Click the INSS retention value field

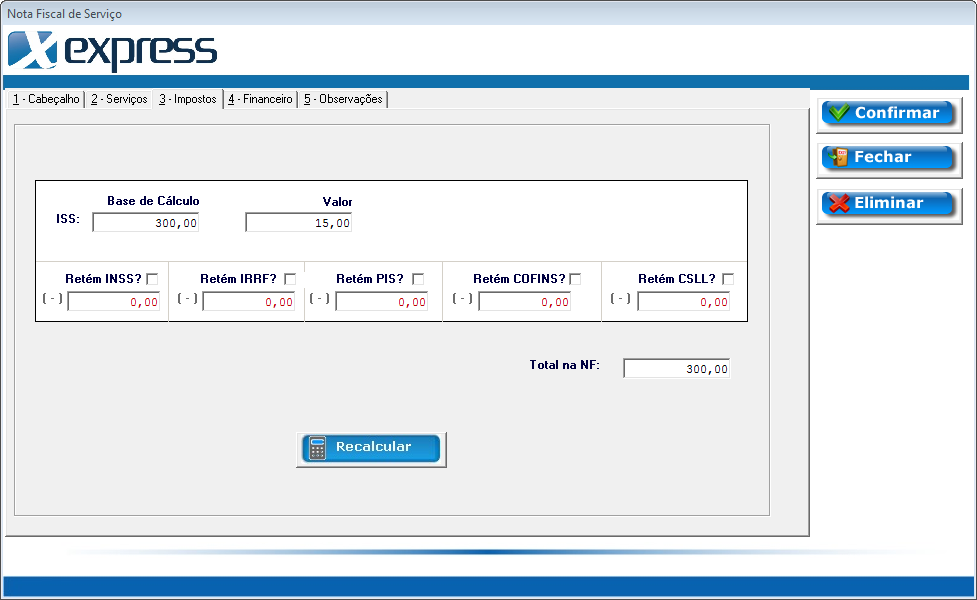pos(114,302)
